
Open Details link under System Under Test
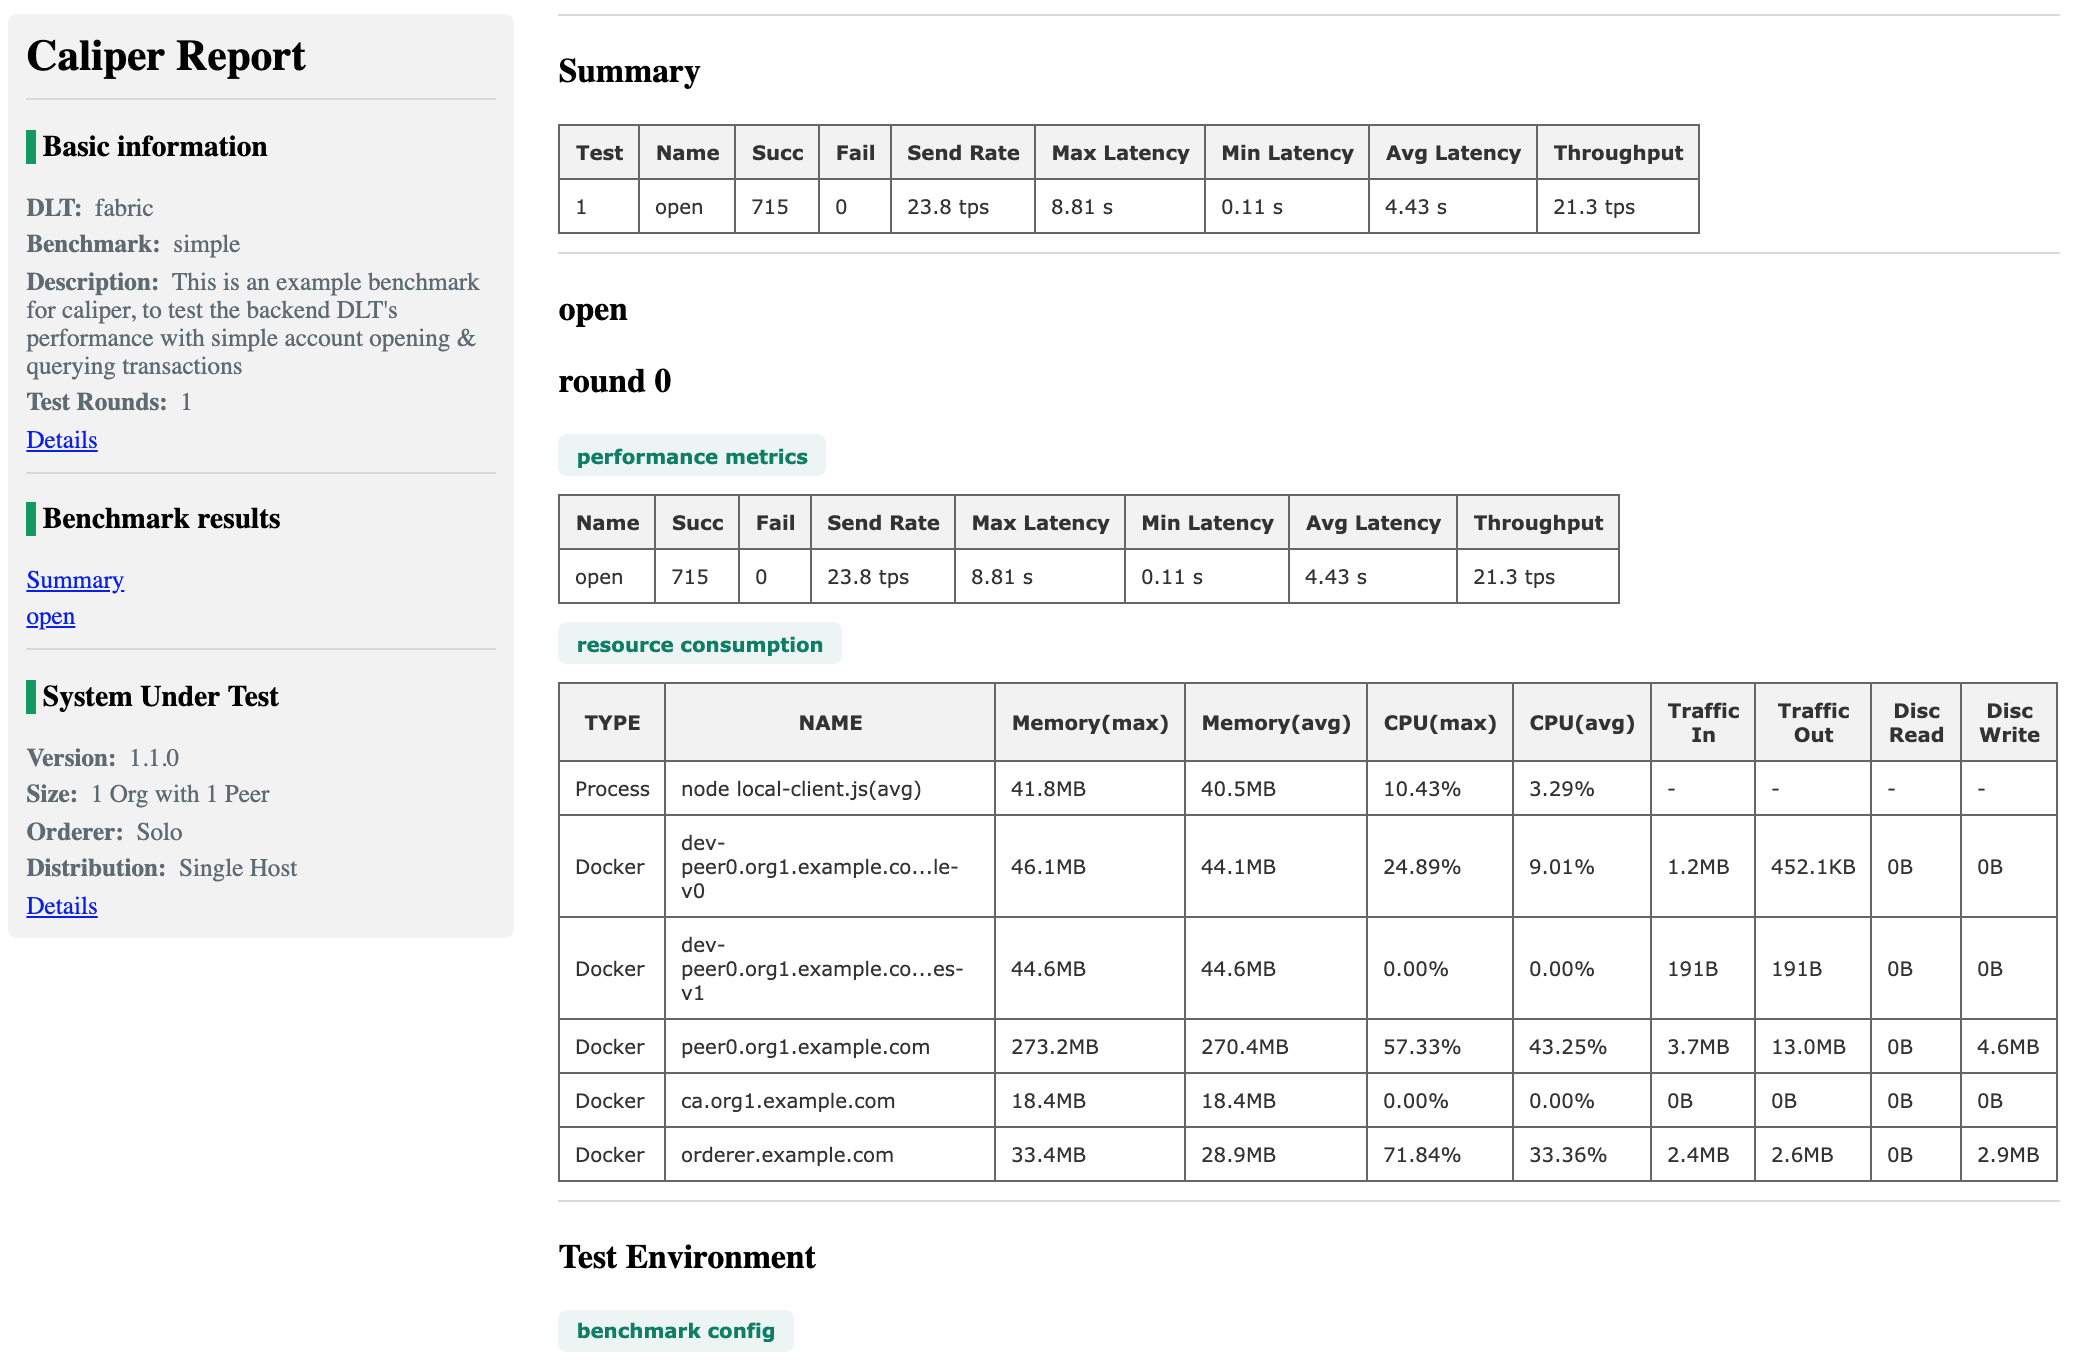click(61, 906)
